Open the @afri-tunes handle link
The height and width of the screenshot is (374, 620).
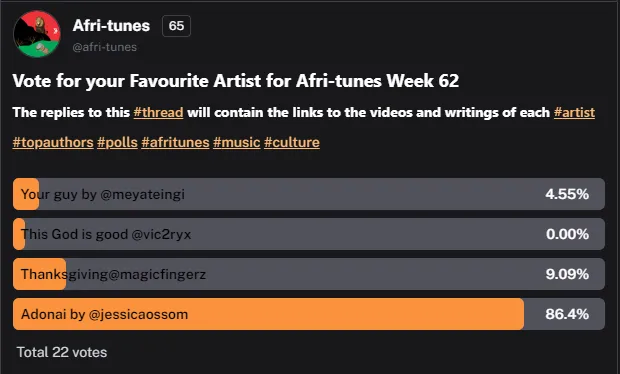tap(104, 47)
